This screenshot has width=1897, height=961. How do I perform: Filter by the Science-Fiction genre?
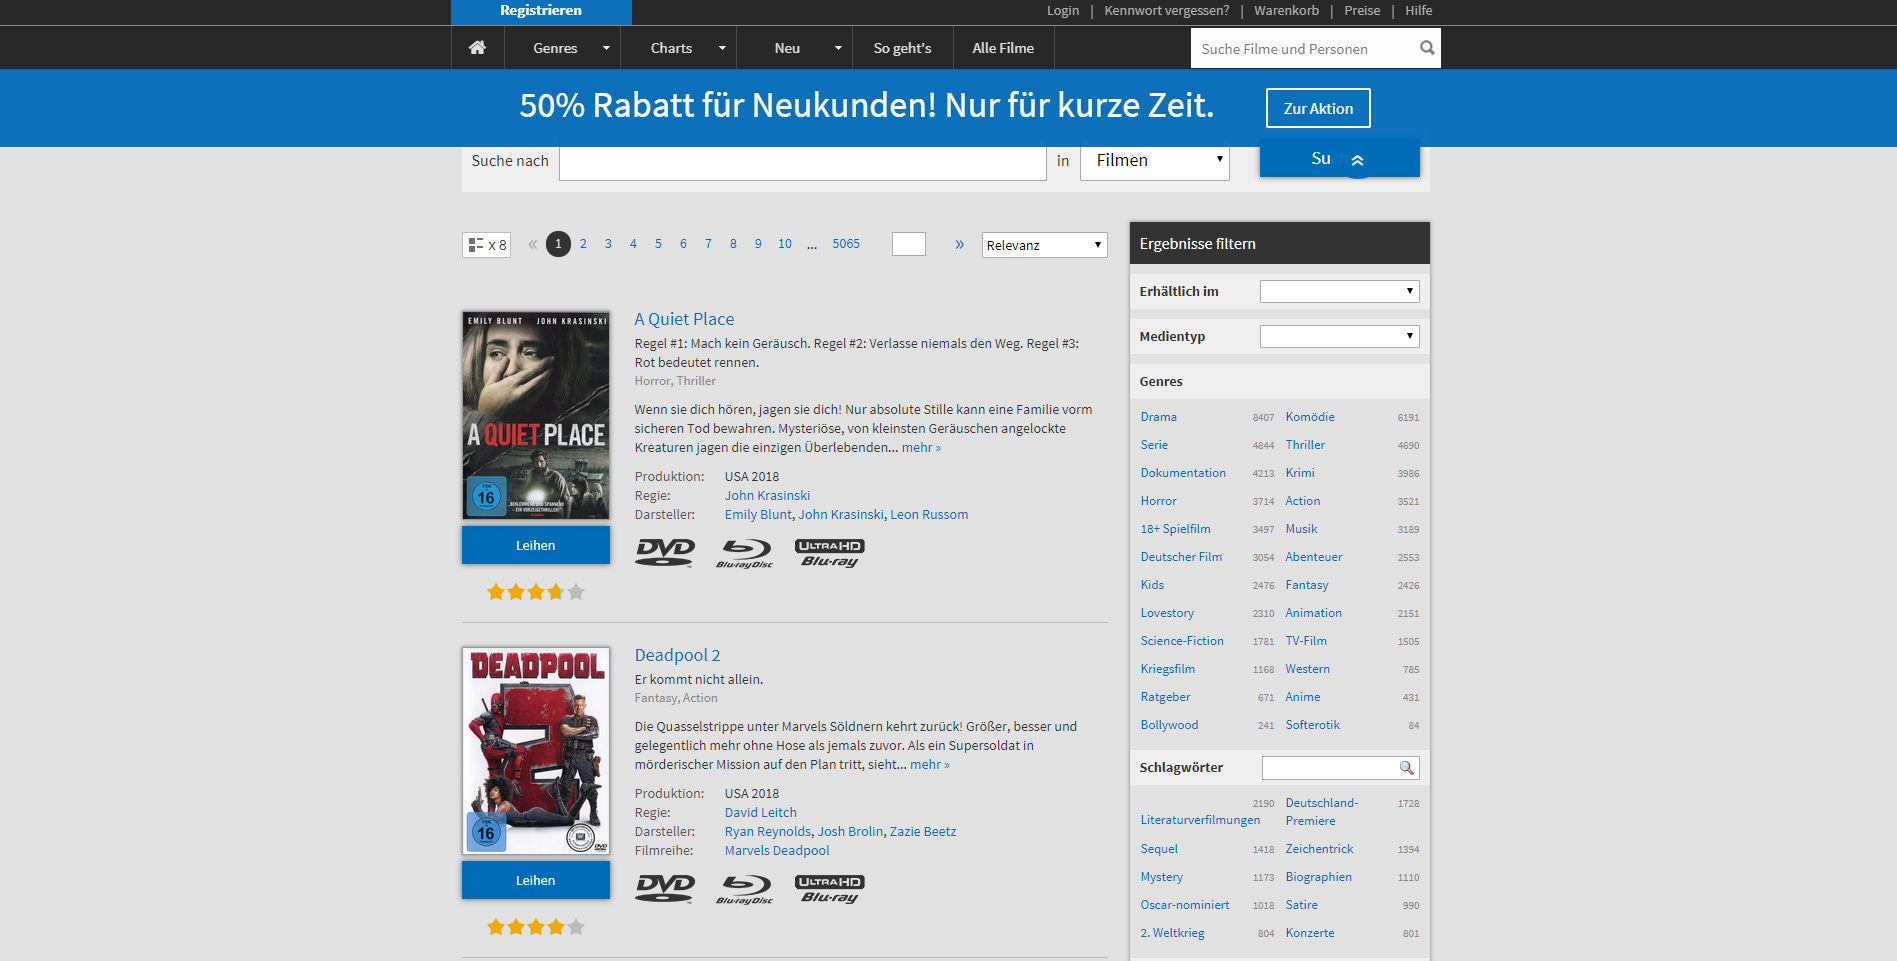click(x=1182, y=641)
